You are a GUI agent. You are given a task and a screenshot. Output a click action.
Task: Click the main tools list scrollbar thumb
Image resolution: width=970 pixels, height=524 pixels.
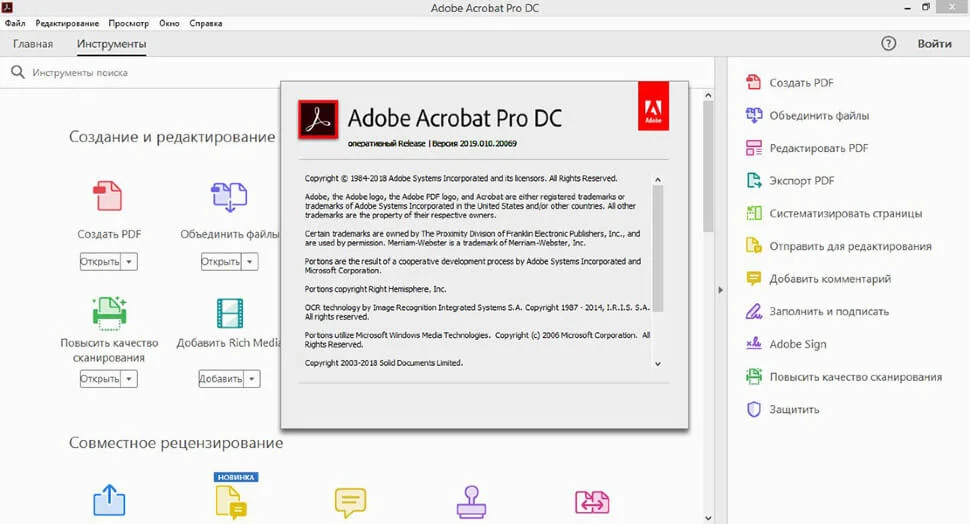point(708,166)
